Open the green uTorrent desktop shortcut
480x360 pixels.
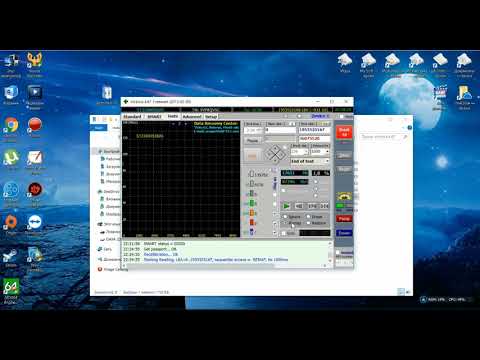[11, 158]
